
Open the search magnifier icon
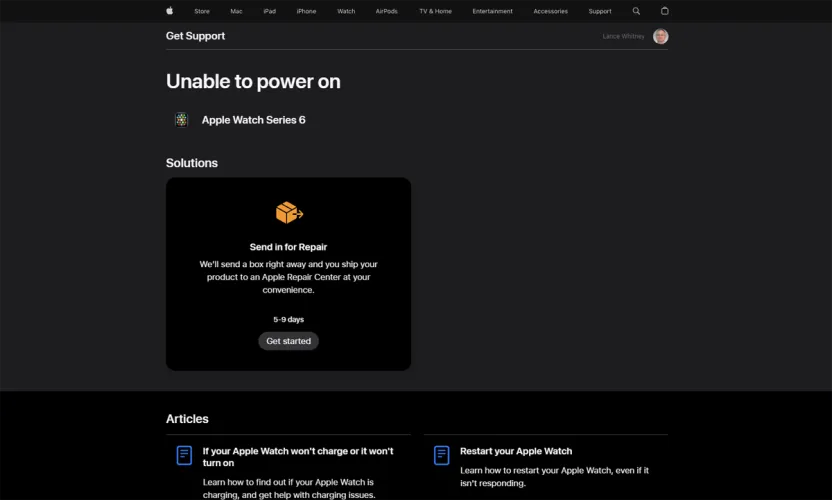(636, 11)
